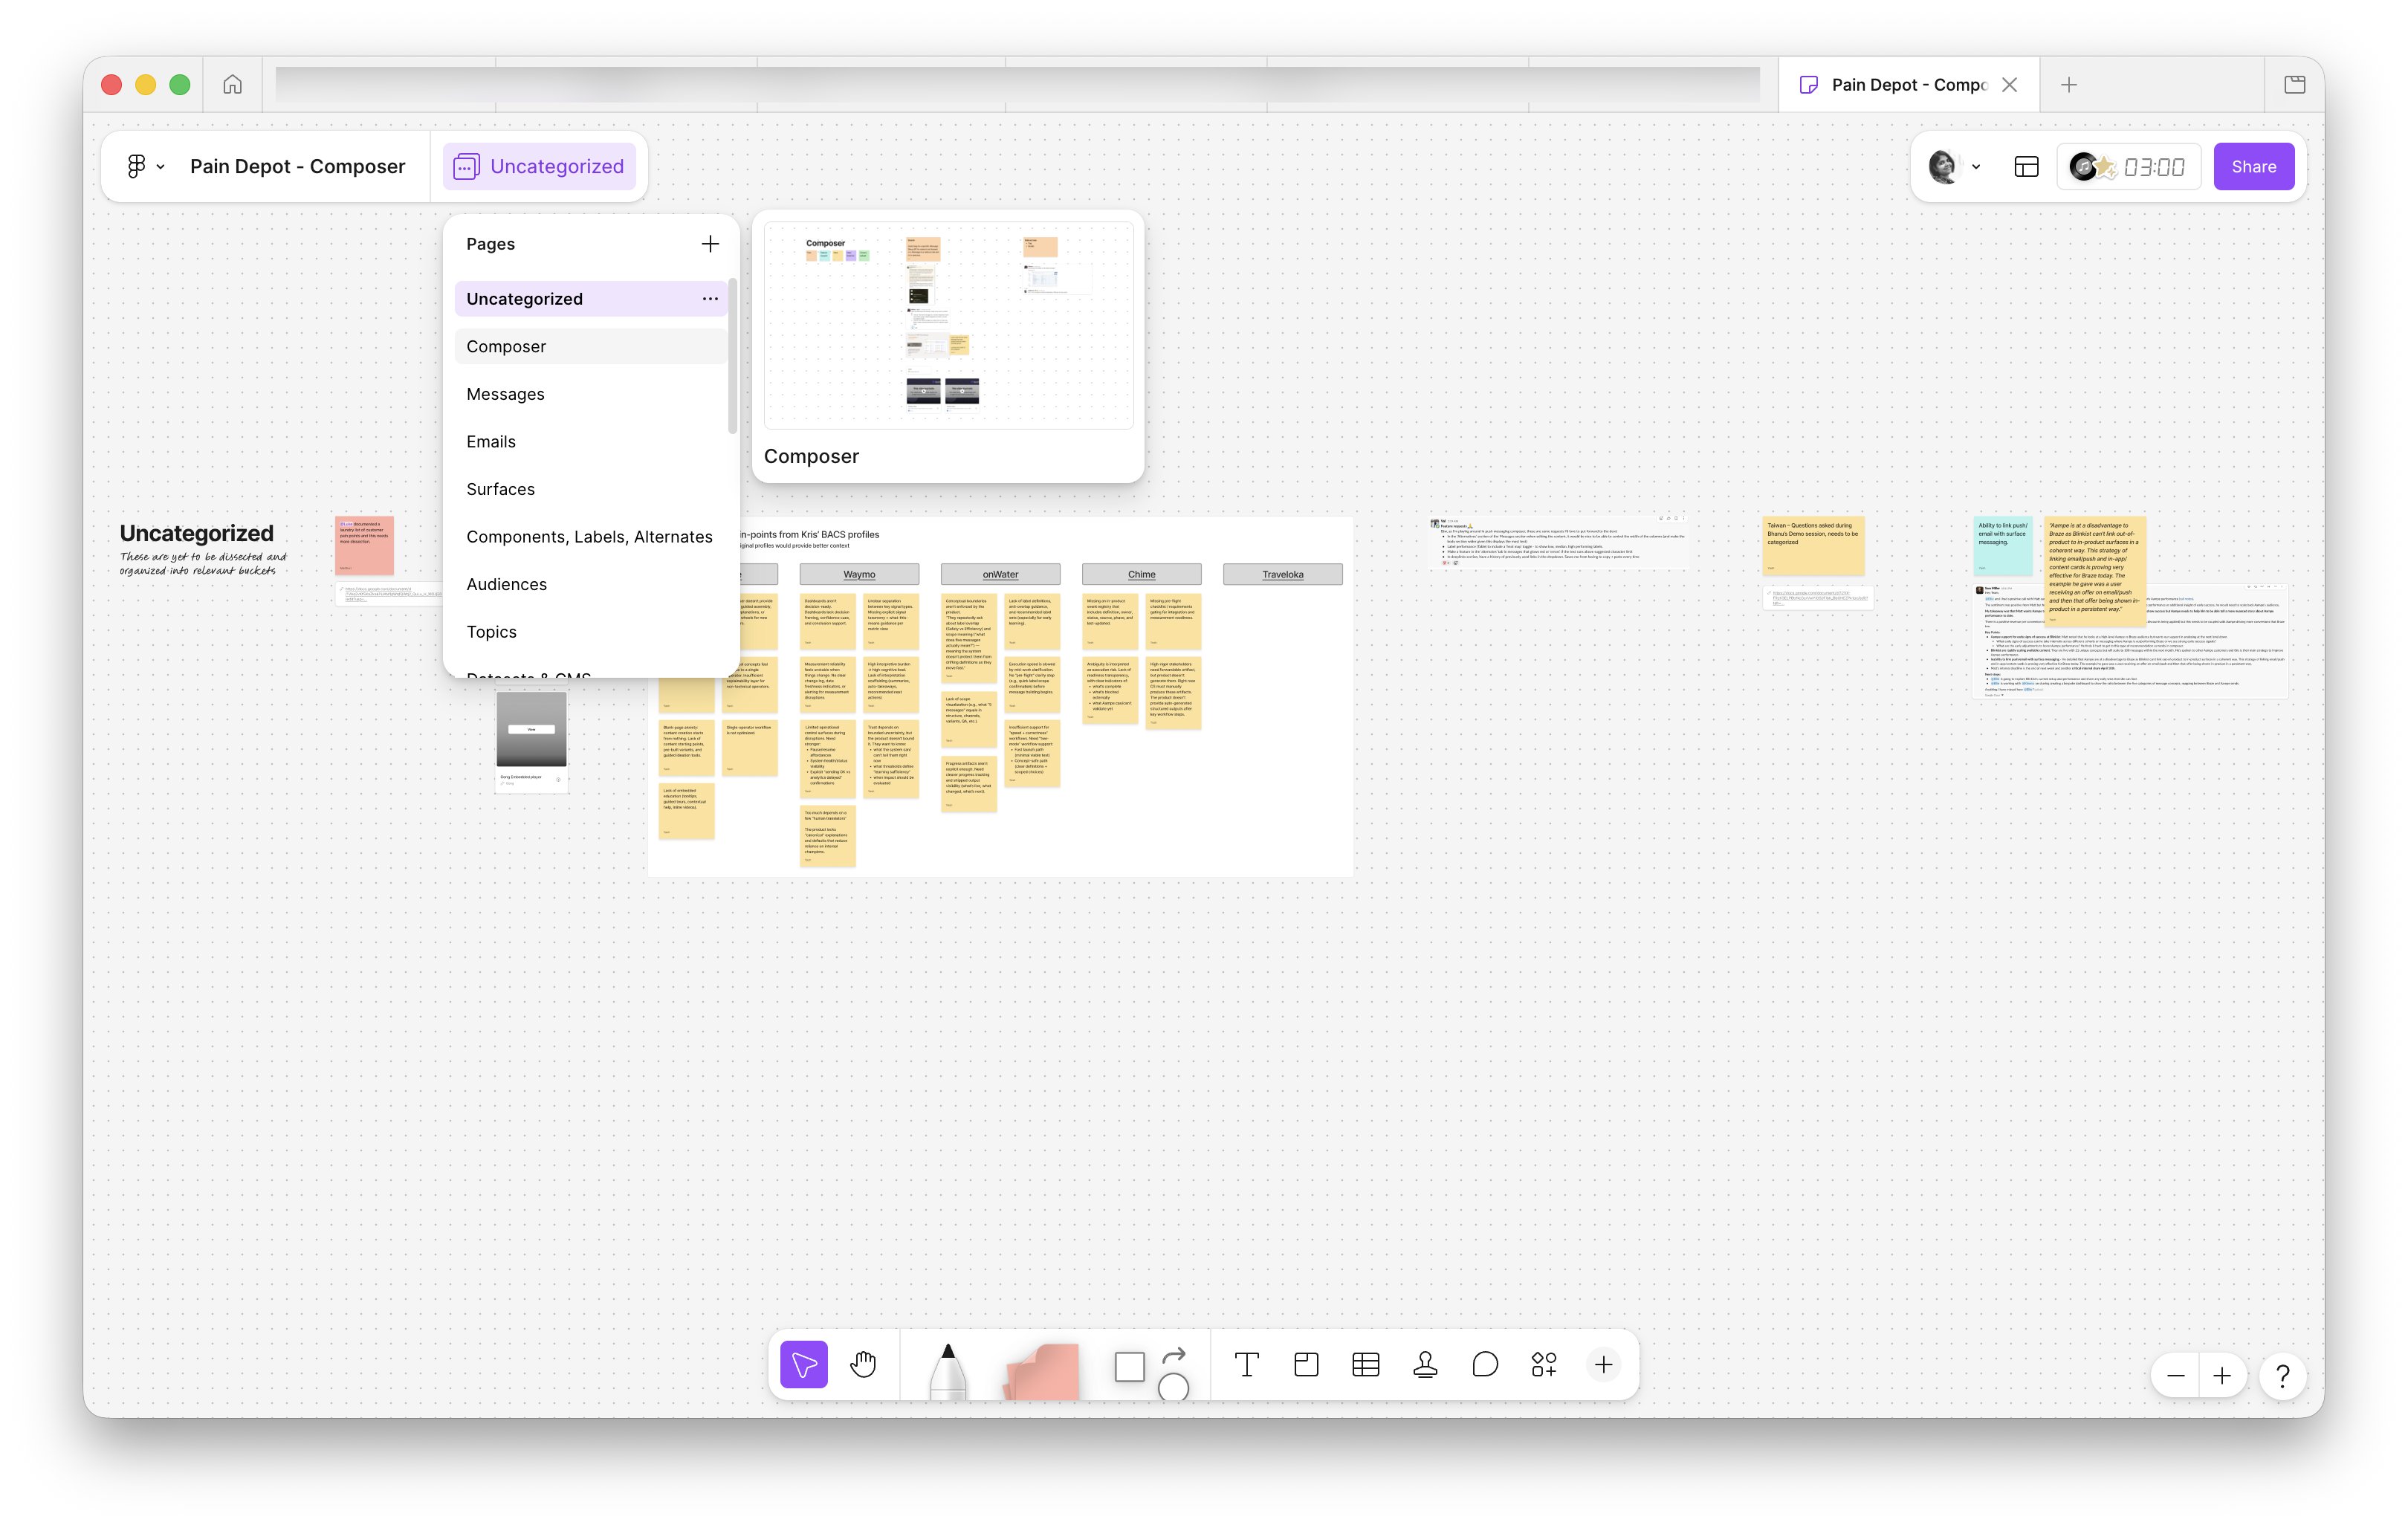Select the Stamp tool
Viewport: 2408px width, 1528px height.
point(1425,1364)
